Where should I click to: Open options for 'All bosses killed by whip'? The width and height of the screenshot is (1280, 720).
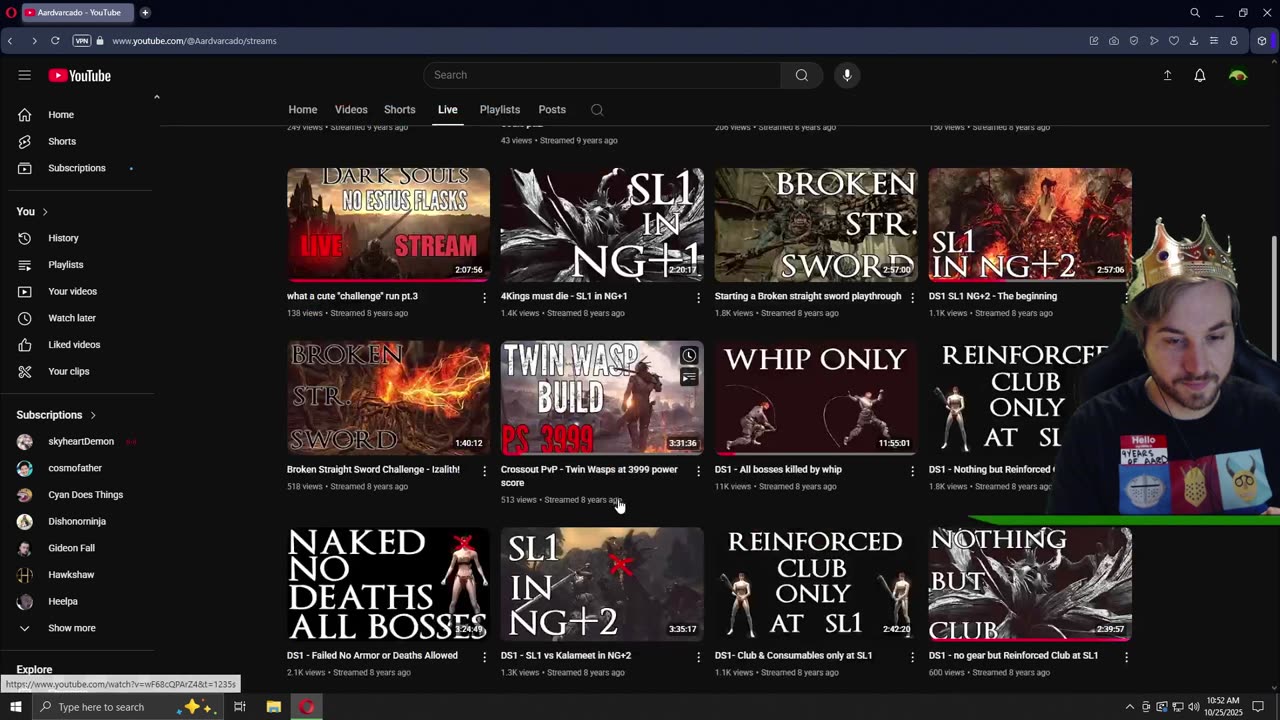[x=912, y=471]
